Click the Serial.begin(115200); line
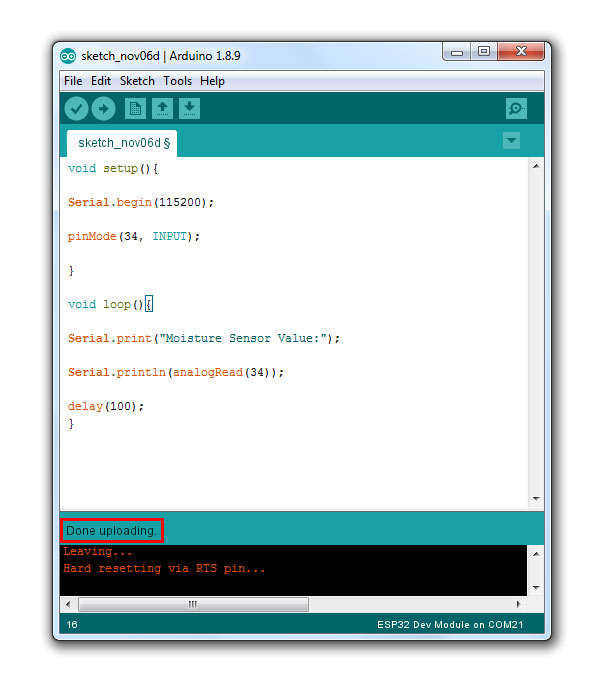The height and width of the screenshot is (690, 610). tap(141, 202)
